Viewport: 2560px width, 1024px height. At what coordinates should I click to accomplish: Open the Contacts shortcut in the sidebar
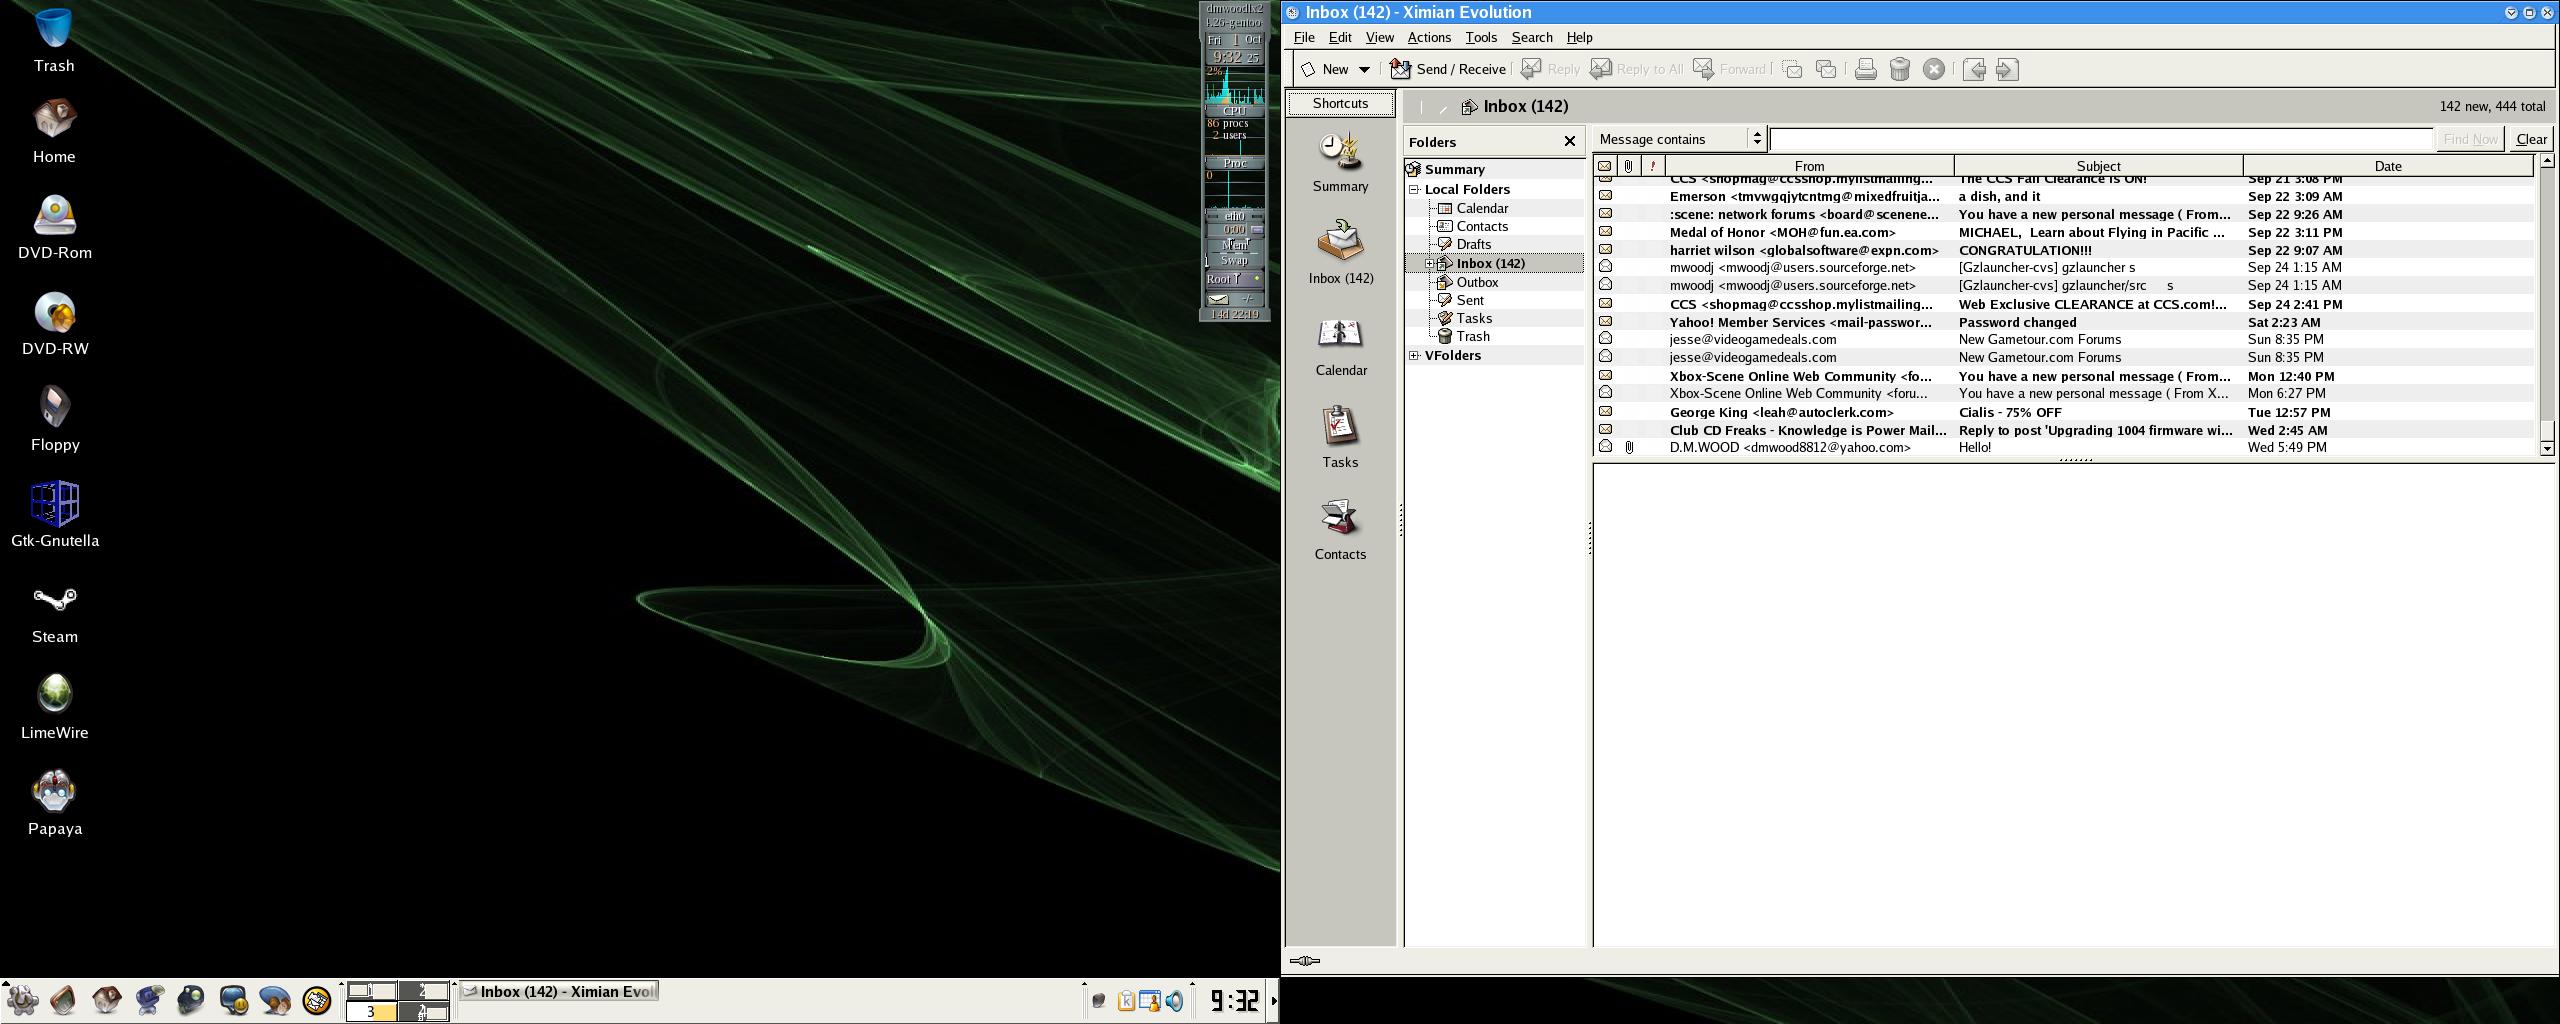click(x=1339, y=529)
